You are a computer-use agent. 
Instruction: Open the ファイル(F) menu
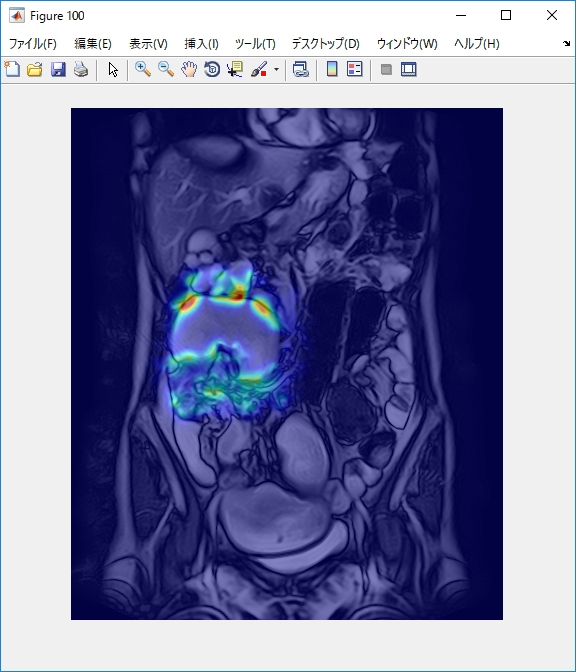[33, 44]
